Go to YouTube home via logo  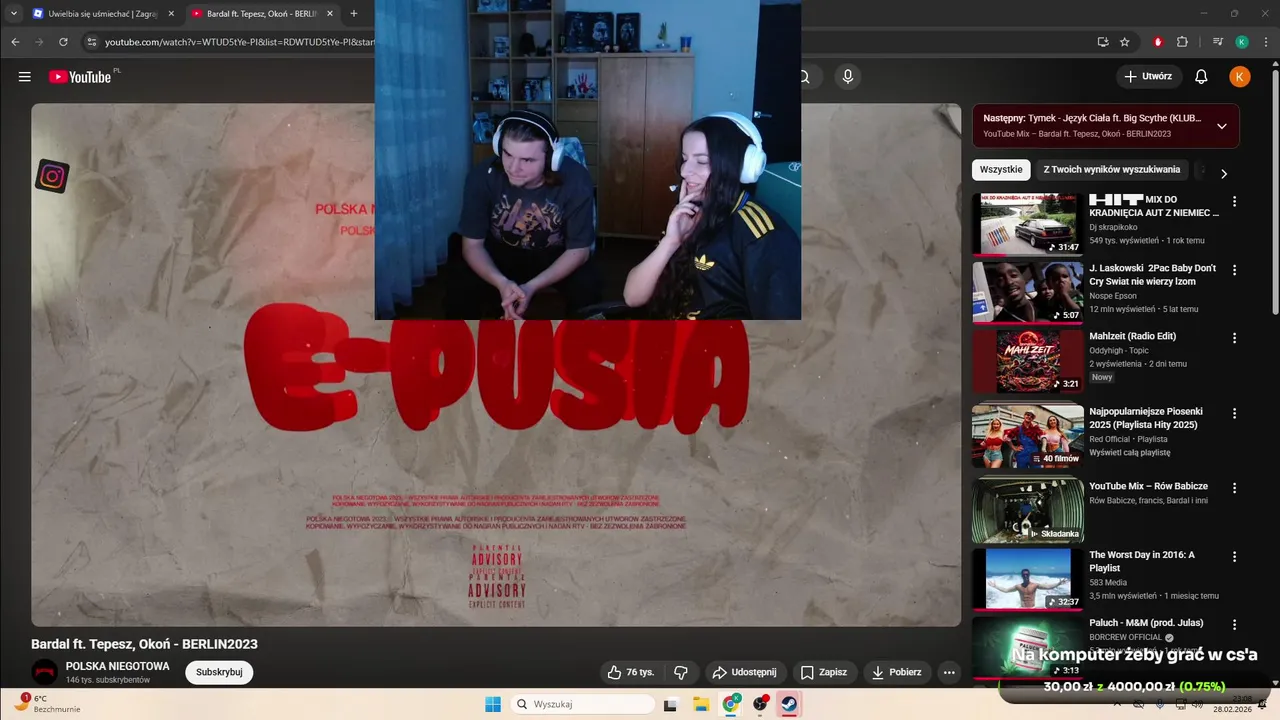click(80, 77)
